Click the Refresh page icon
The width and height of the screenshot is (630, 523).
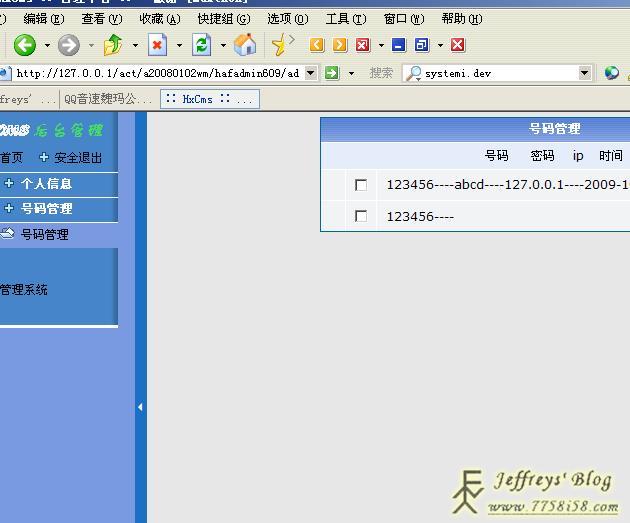[x=201, y=45]
